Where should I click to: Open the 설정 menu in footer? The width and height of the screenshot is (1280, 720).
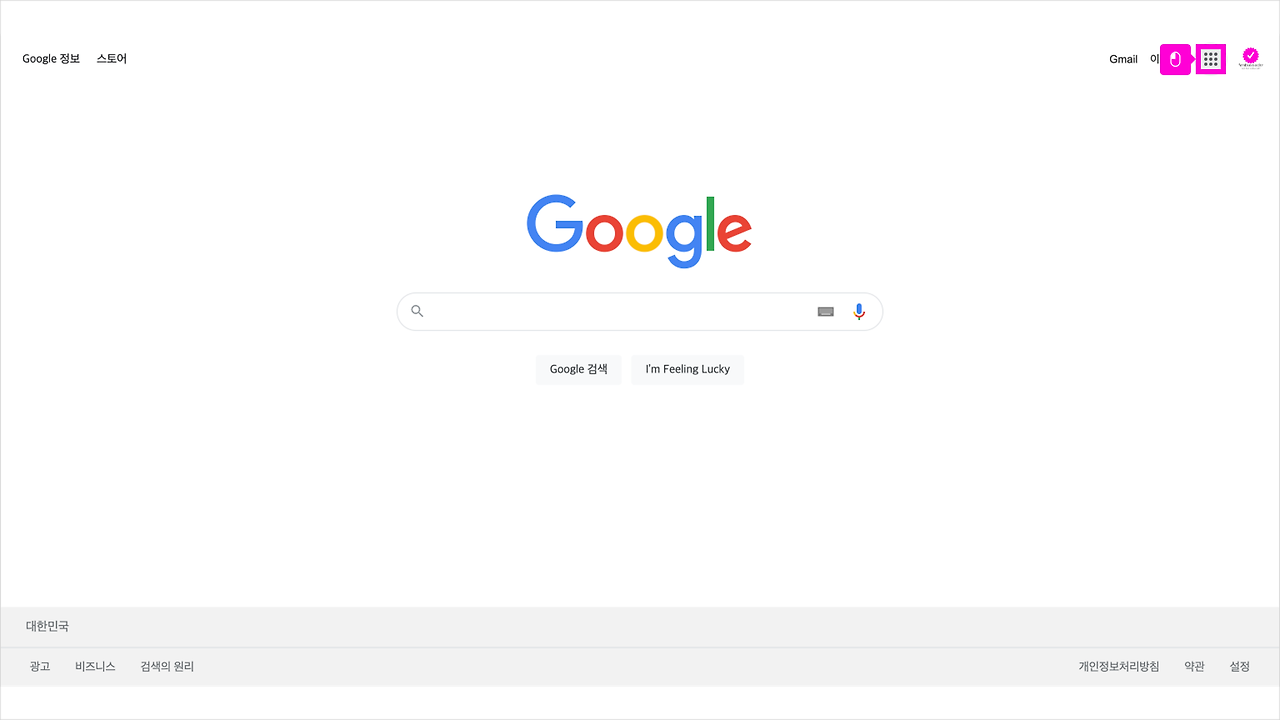[1240, 666]
